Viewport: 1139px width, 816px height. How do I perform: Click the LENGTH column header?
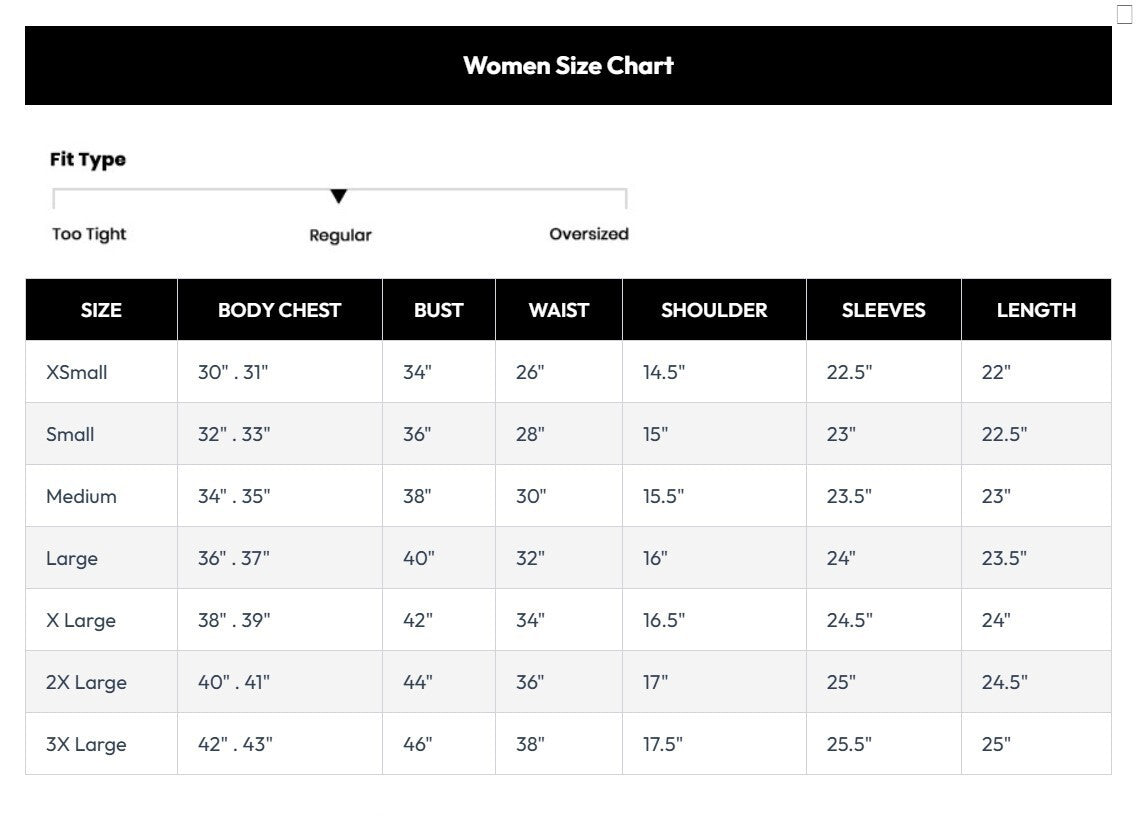coord(1036,310)
